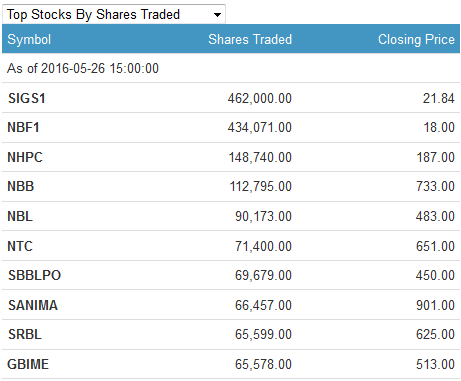
Task: Open the NTC stock symbol
Action: click(x=20, y=246)
